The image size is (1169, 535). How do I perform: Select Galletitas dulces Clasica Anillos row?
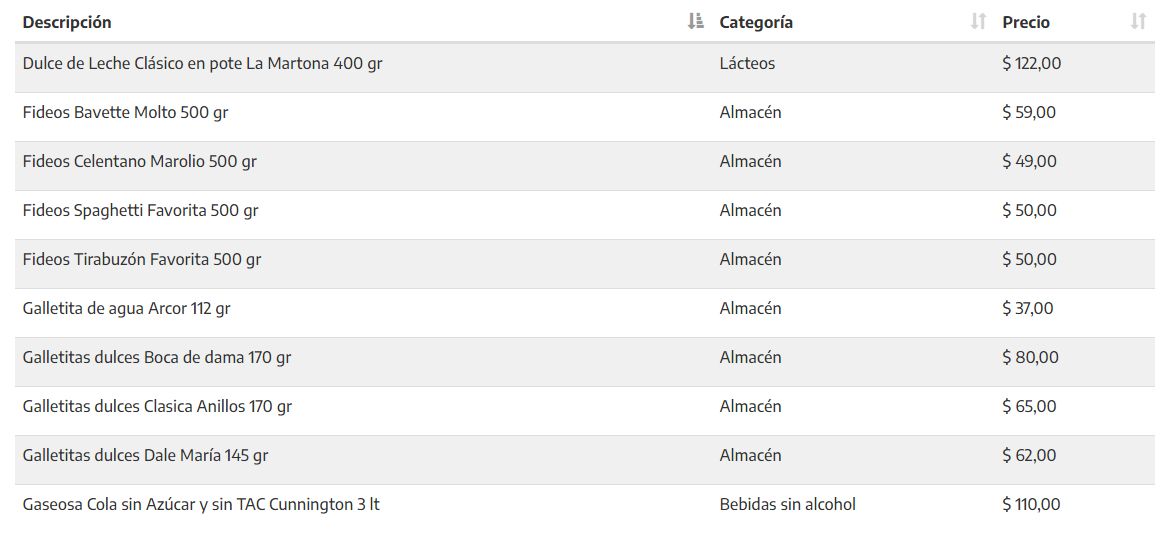(x=584, y=411)
